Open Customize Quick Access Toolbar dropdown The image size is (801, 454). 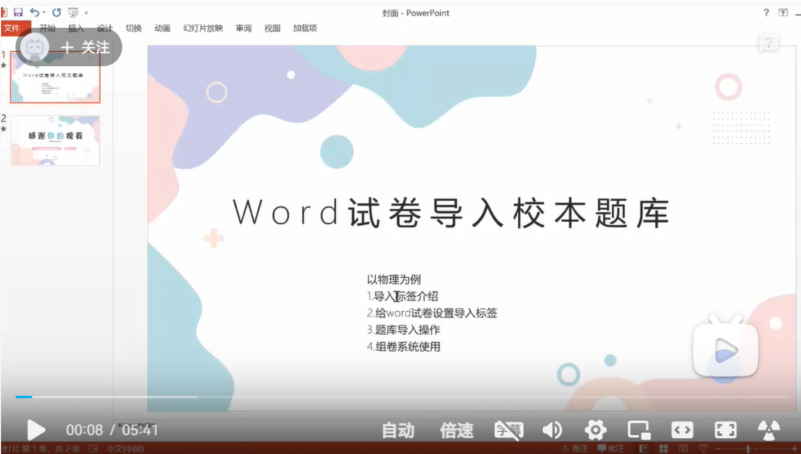click(86, 12)
